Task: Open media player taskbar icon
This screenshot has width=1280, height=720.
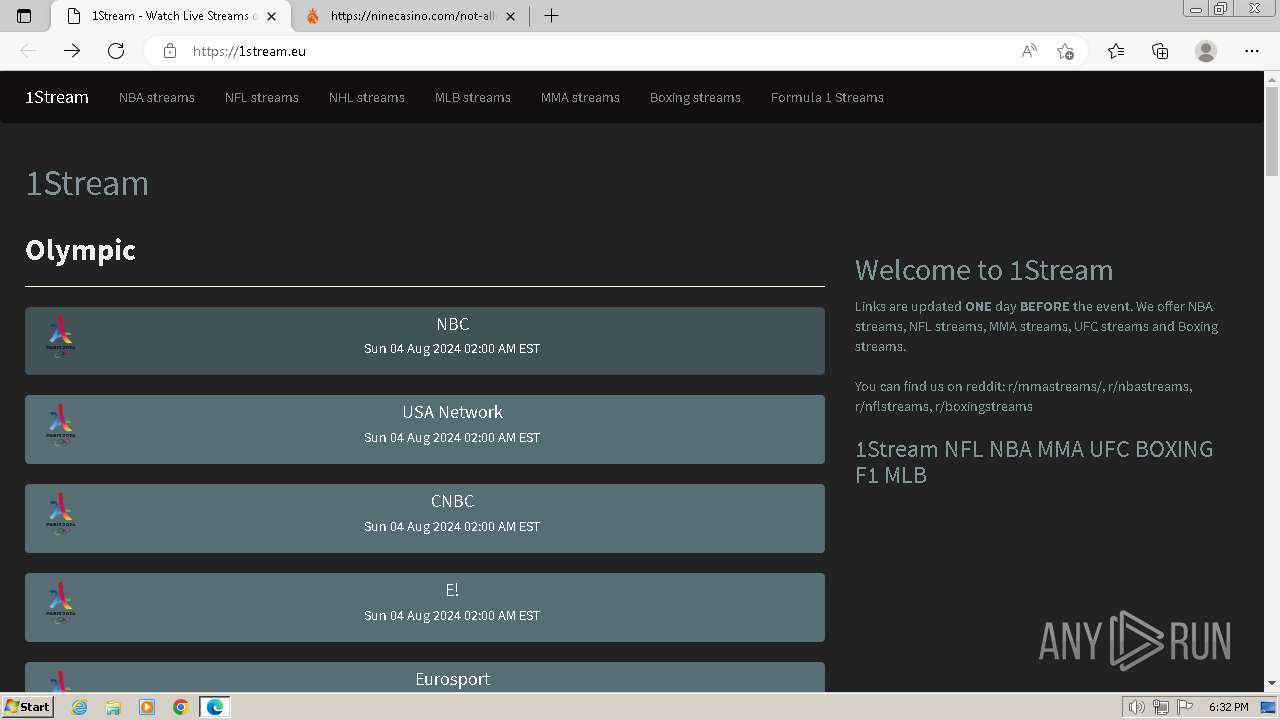Action: tap(147, 707)
